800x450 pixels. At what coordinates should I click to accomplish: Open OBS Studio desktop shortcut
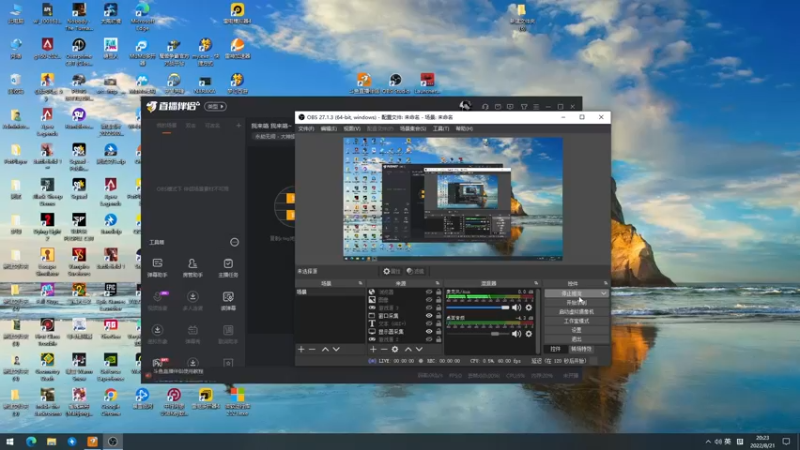click(395, 83)
